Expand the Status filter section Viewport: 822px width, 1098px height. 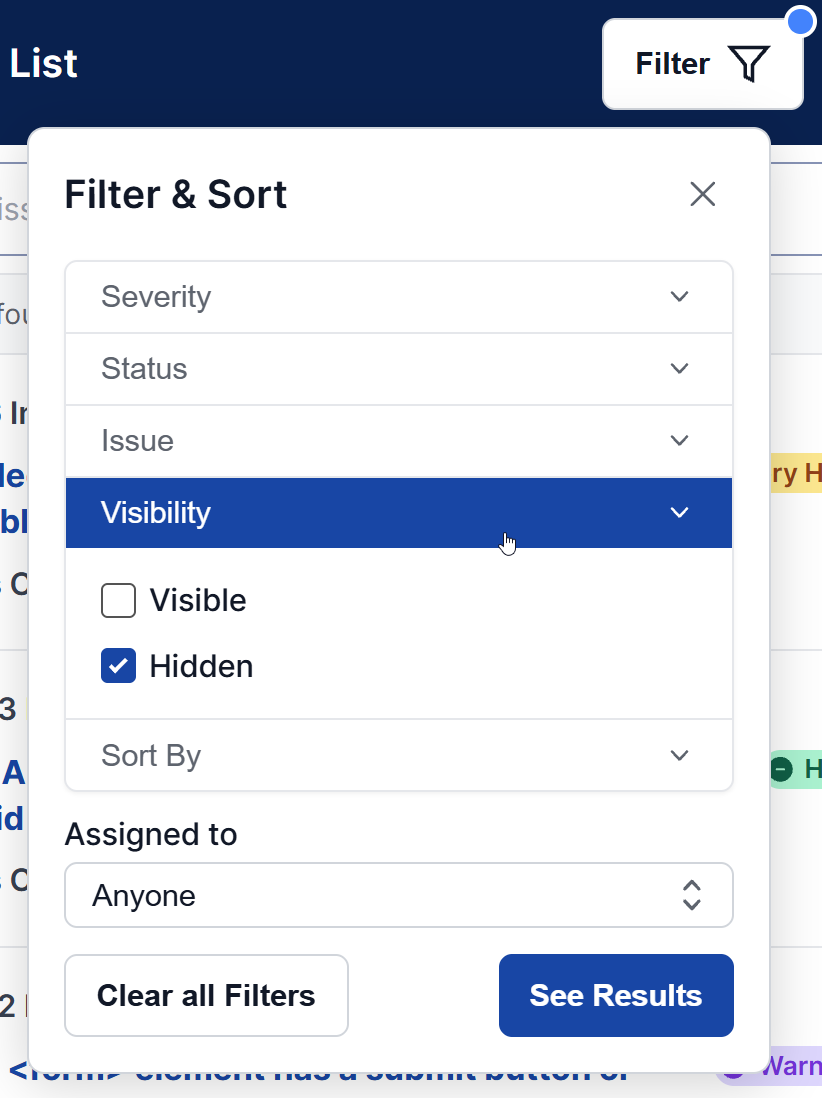coord(399,369)
